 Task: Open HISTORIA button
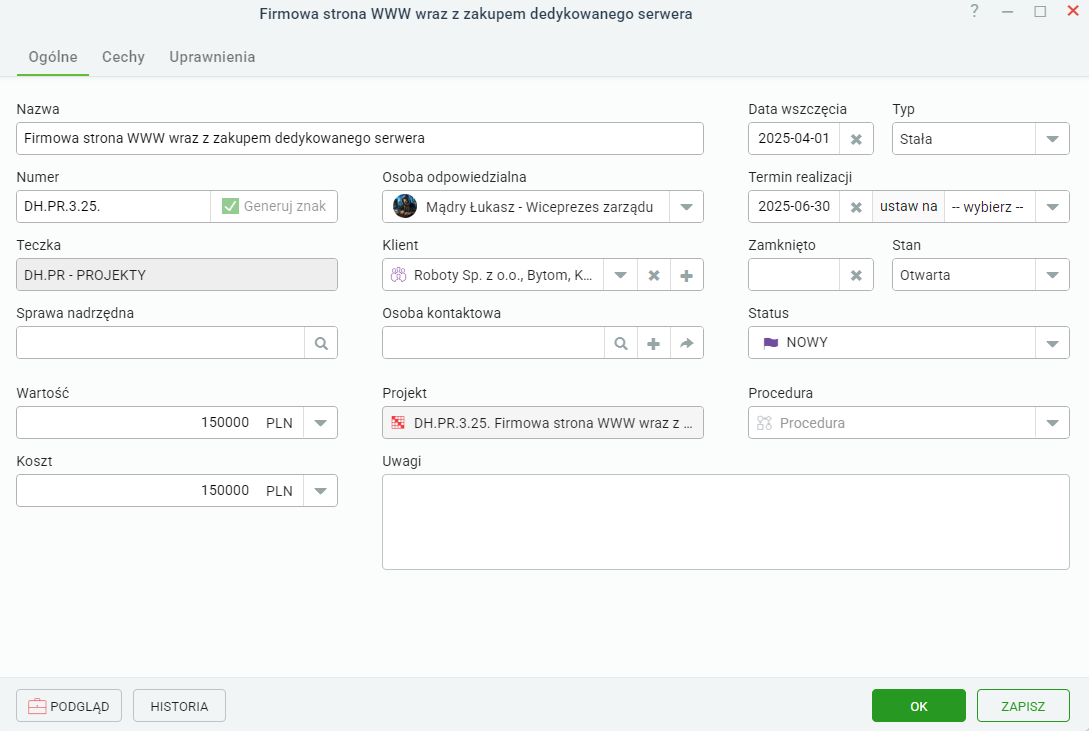coord(179,706)
